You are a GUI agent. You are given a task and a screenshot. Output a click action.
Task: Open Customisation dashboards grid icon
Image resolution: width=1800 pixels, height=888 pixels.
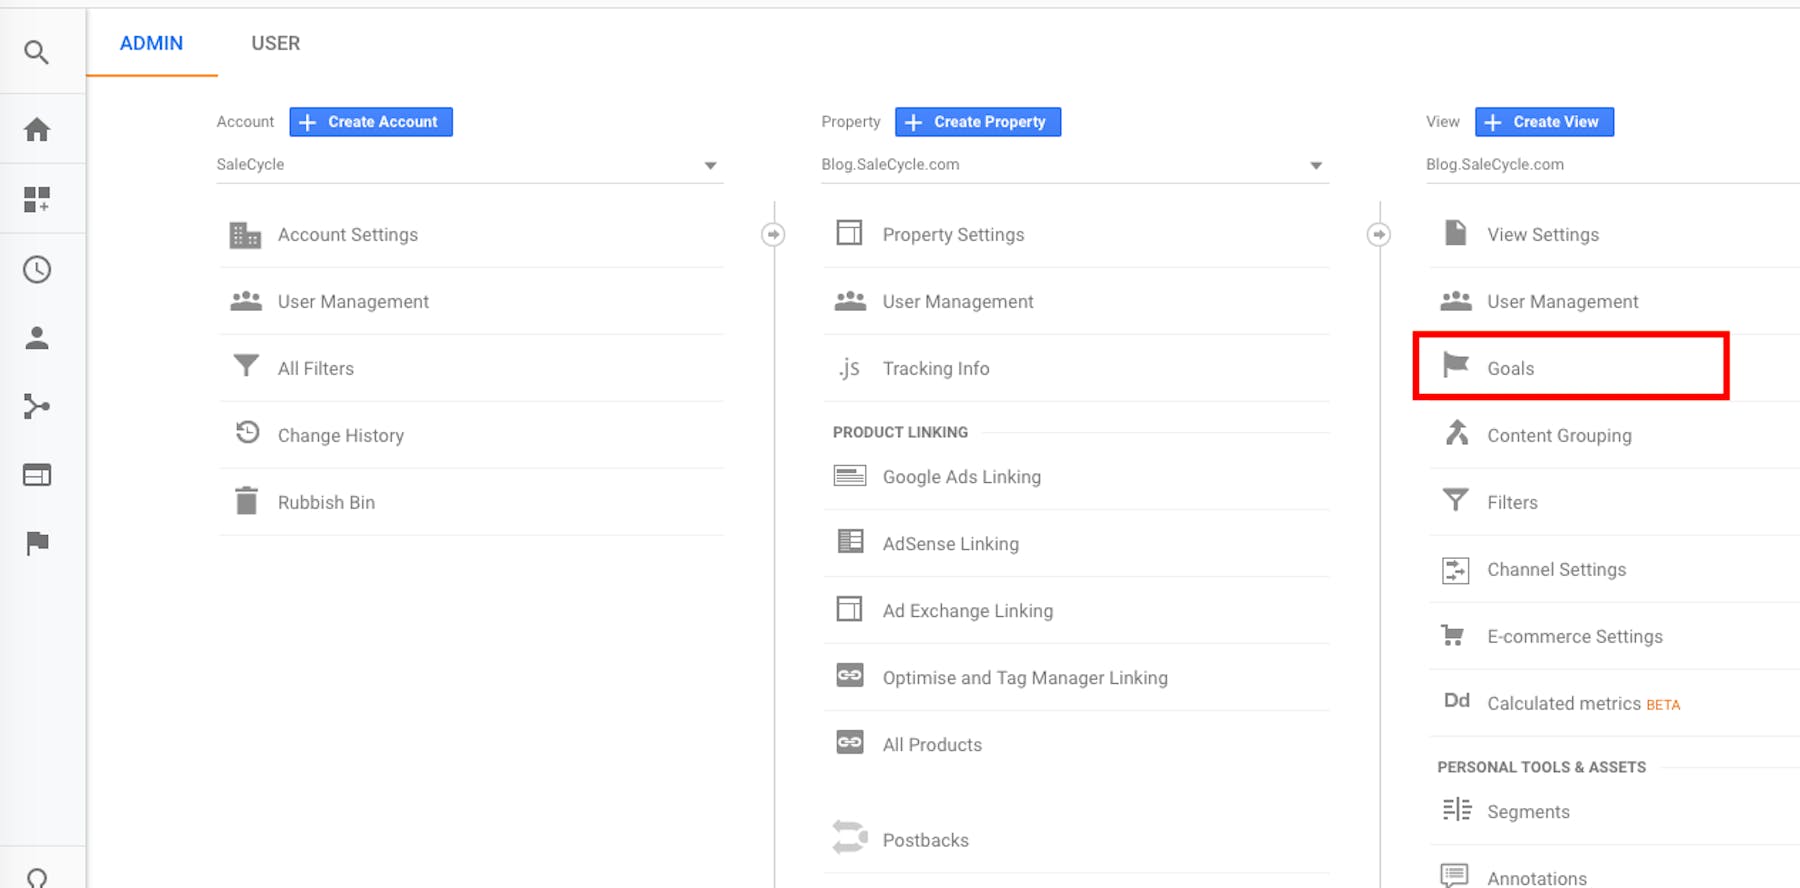[x=37, y=199]
